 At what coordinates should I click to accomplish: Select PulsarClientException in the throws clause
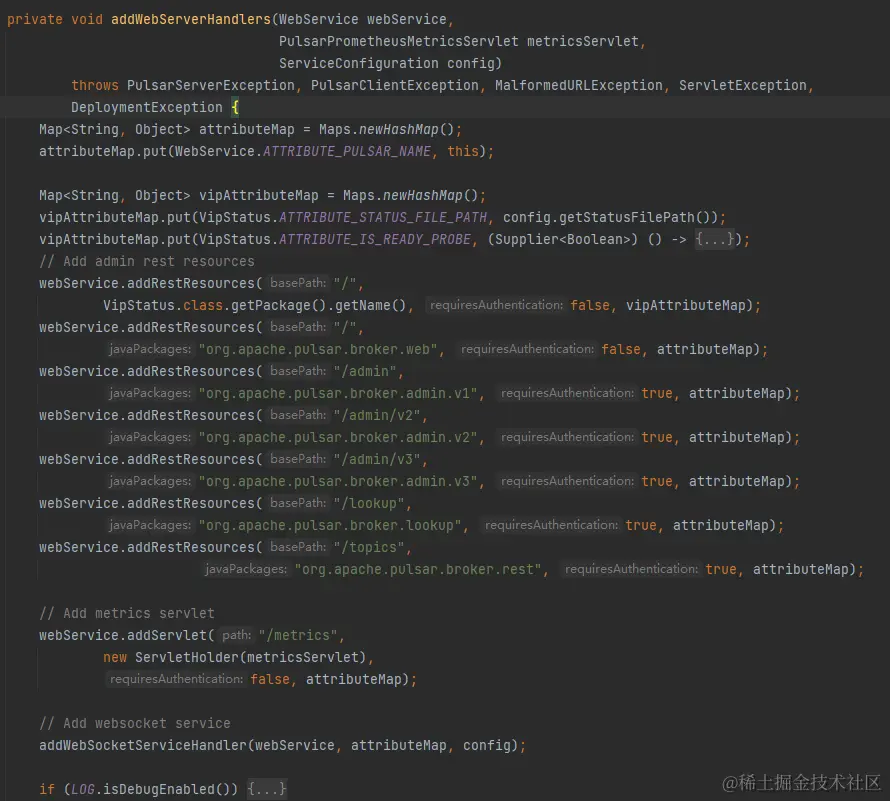click(394, 85)
